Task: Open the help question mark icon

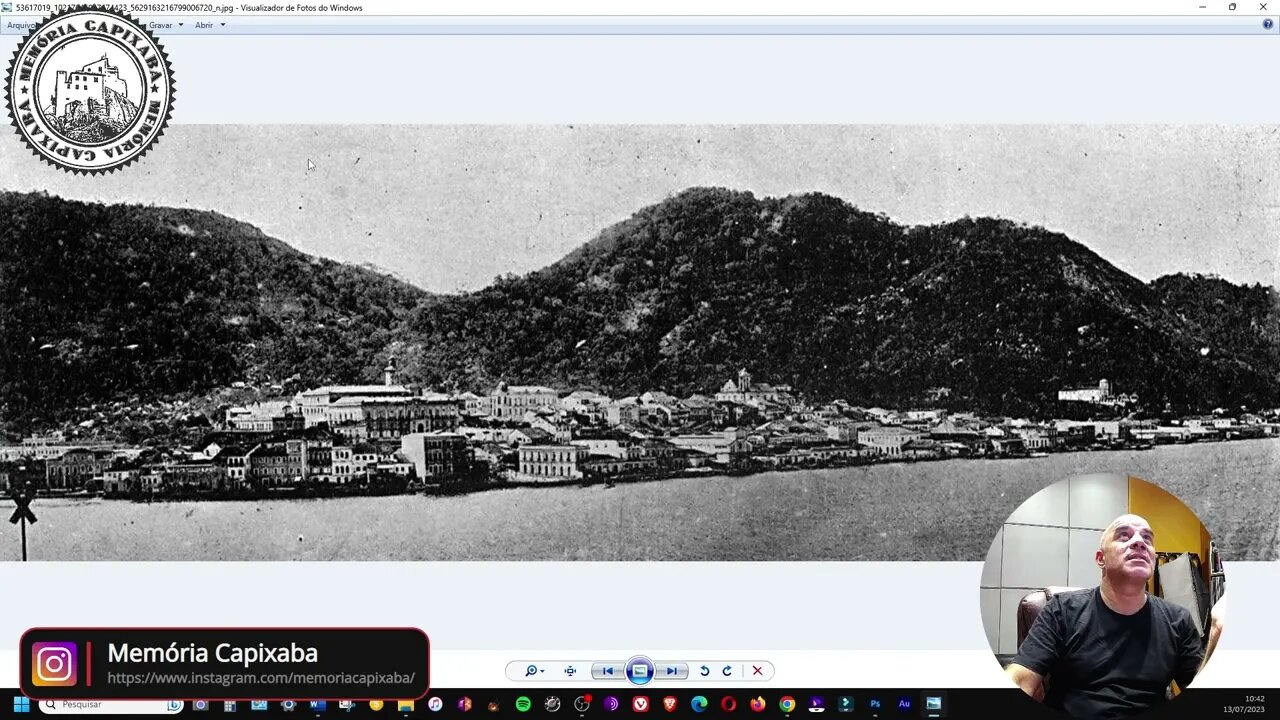Action: pos(1268,24)
